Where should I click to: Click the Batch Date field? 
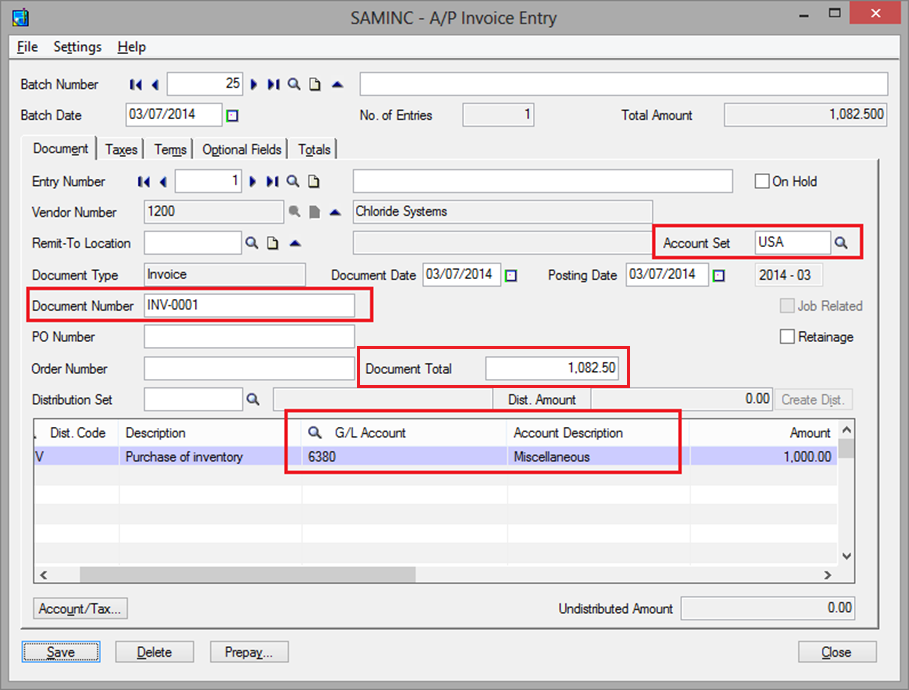tap(174, 115)
